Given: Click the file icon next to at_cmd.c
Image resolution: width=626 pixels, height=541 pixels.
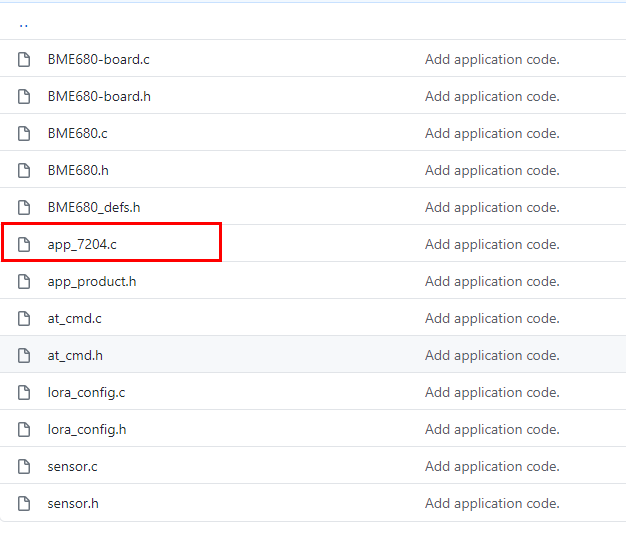Looking at the screenshot, I should [x=24, y=319].
